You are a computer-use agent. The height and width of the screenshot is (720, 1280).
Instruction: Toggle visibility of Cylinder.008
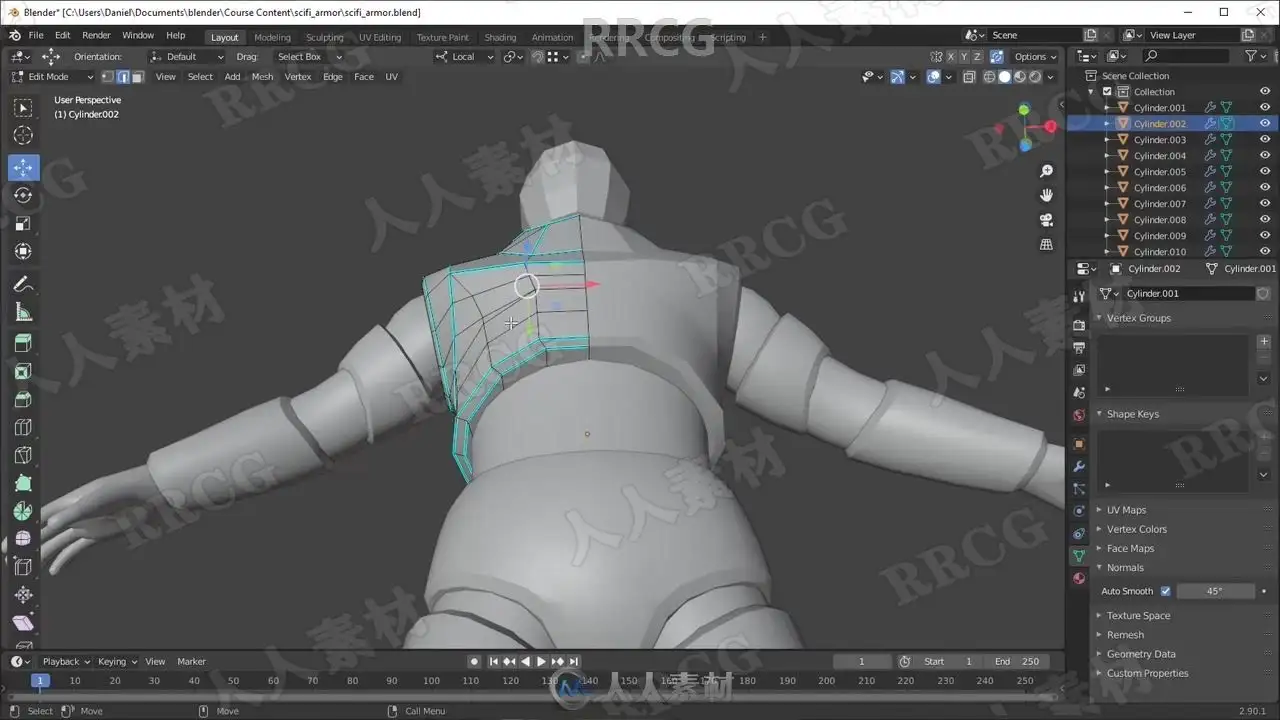[1265, 220]
